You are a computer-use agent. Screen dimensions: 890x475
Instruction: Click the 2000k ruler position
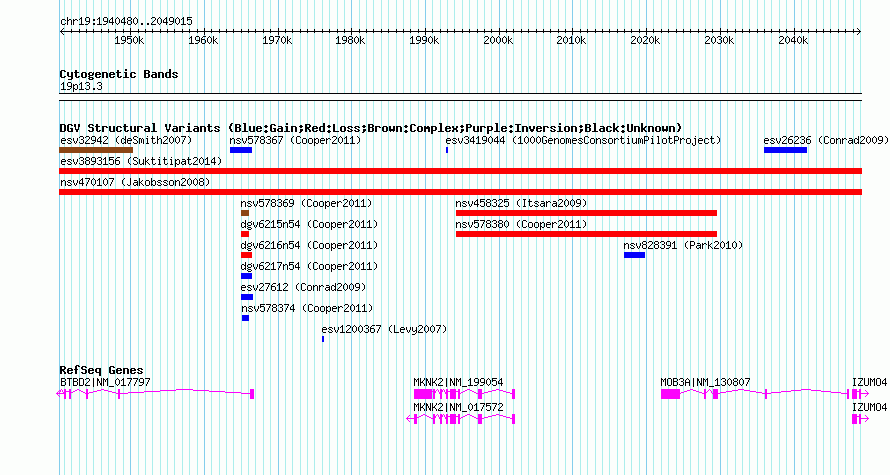click(498, 41)
